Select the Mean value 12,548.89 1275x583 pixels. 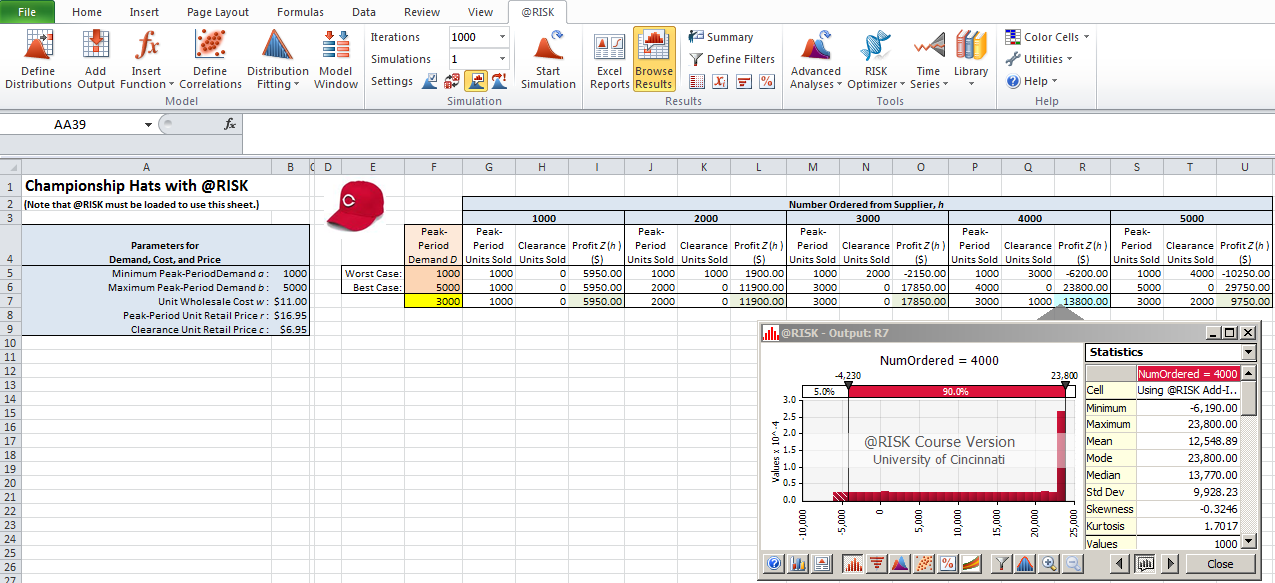pos(1188,441)
